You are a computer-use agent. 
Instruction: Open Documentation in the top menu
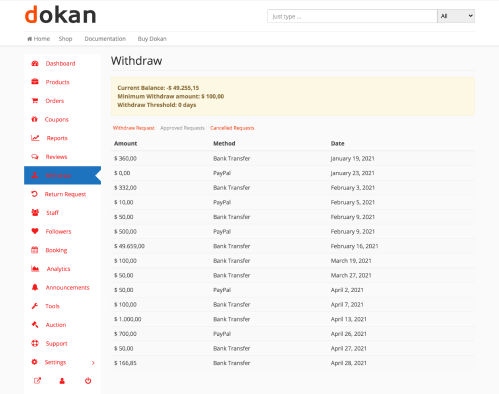click(105, 39)
